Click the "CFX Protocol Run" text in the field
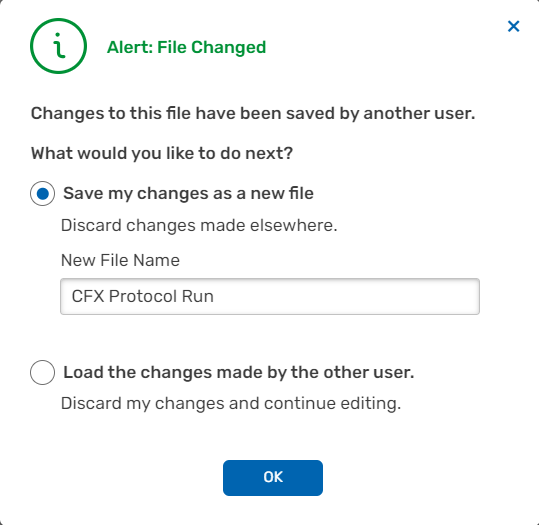The image size is (539, 525). pyautogui.click(x=143, y=296)
